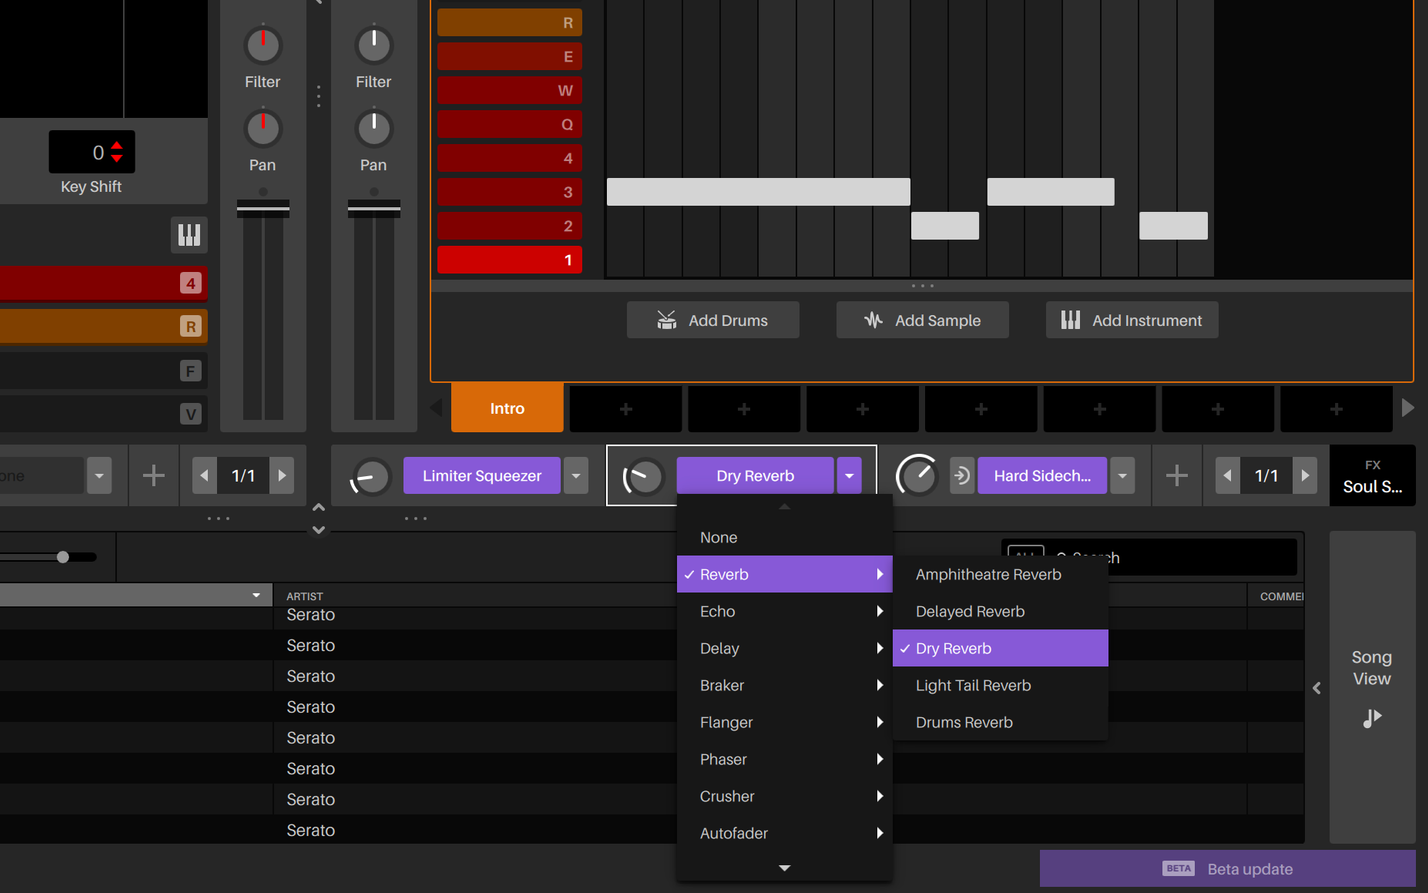Select Light Tail Reverb from the submenu
This screenshot has height=893, width=1428.
(973, 685)
